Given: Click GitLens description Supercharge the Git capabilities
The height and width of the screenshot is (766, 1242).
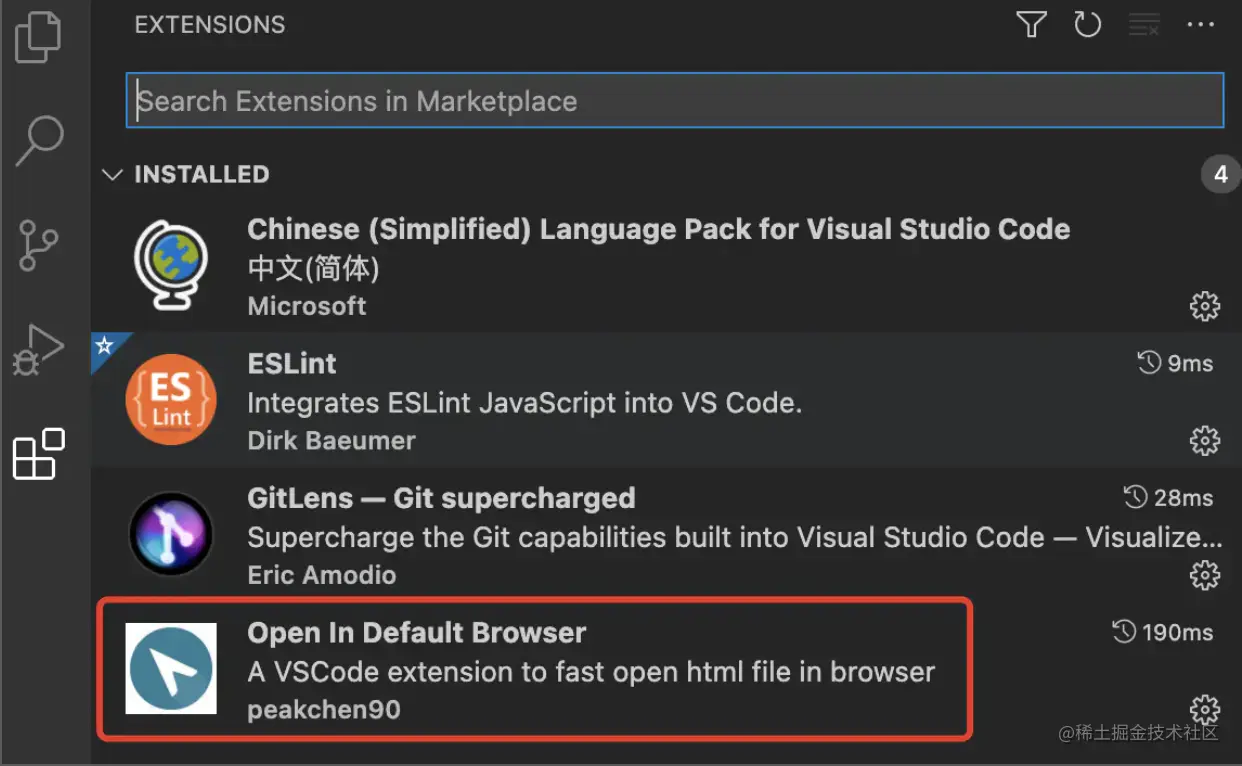Looking at the screenshot, I should click(x=735, y=537).
